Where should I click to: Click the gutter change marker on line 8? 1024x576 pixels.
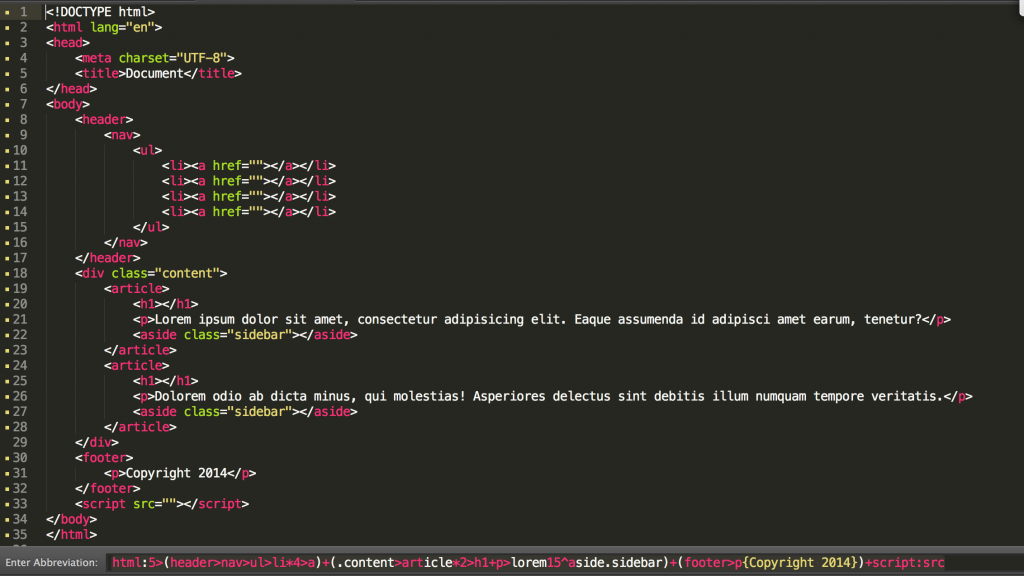pyautogui.click(x=7, y=120)
